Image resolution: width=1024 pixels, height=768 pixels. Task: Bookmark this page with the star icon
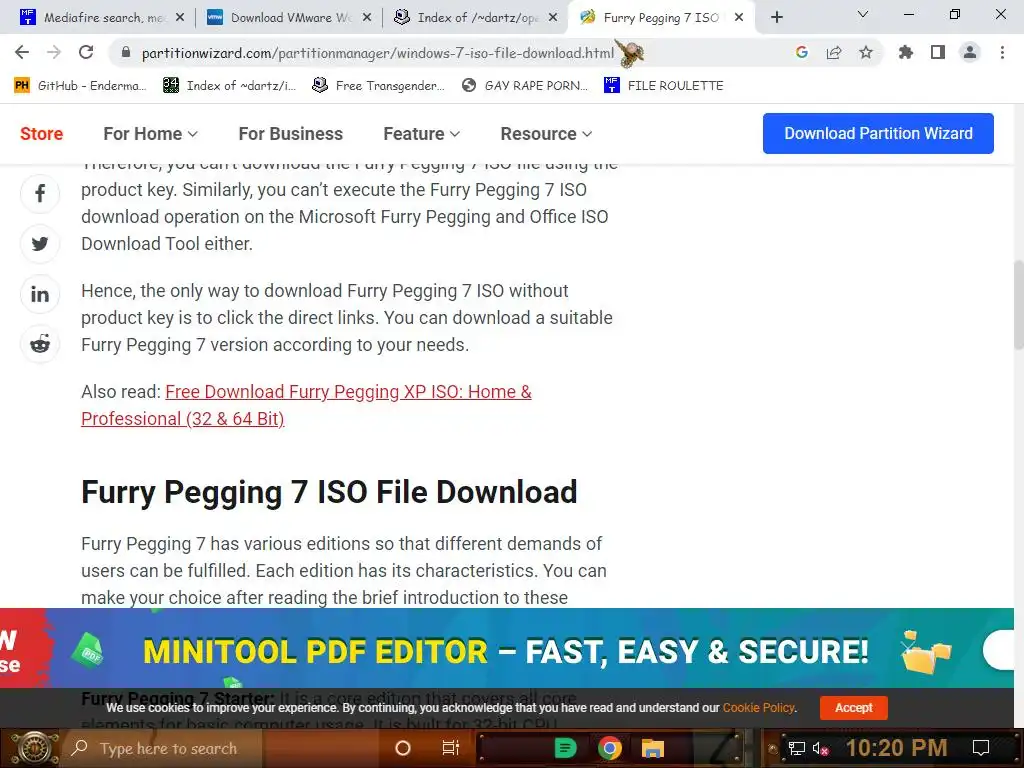click(x=866, y=52)
